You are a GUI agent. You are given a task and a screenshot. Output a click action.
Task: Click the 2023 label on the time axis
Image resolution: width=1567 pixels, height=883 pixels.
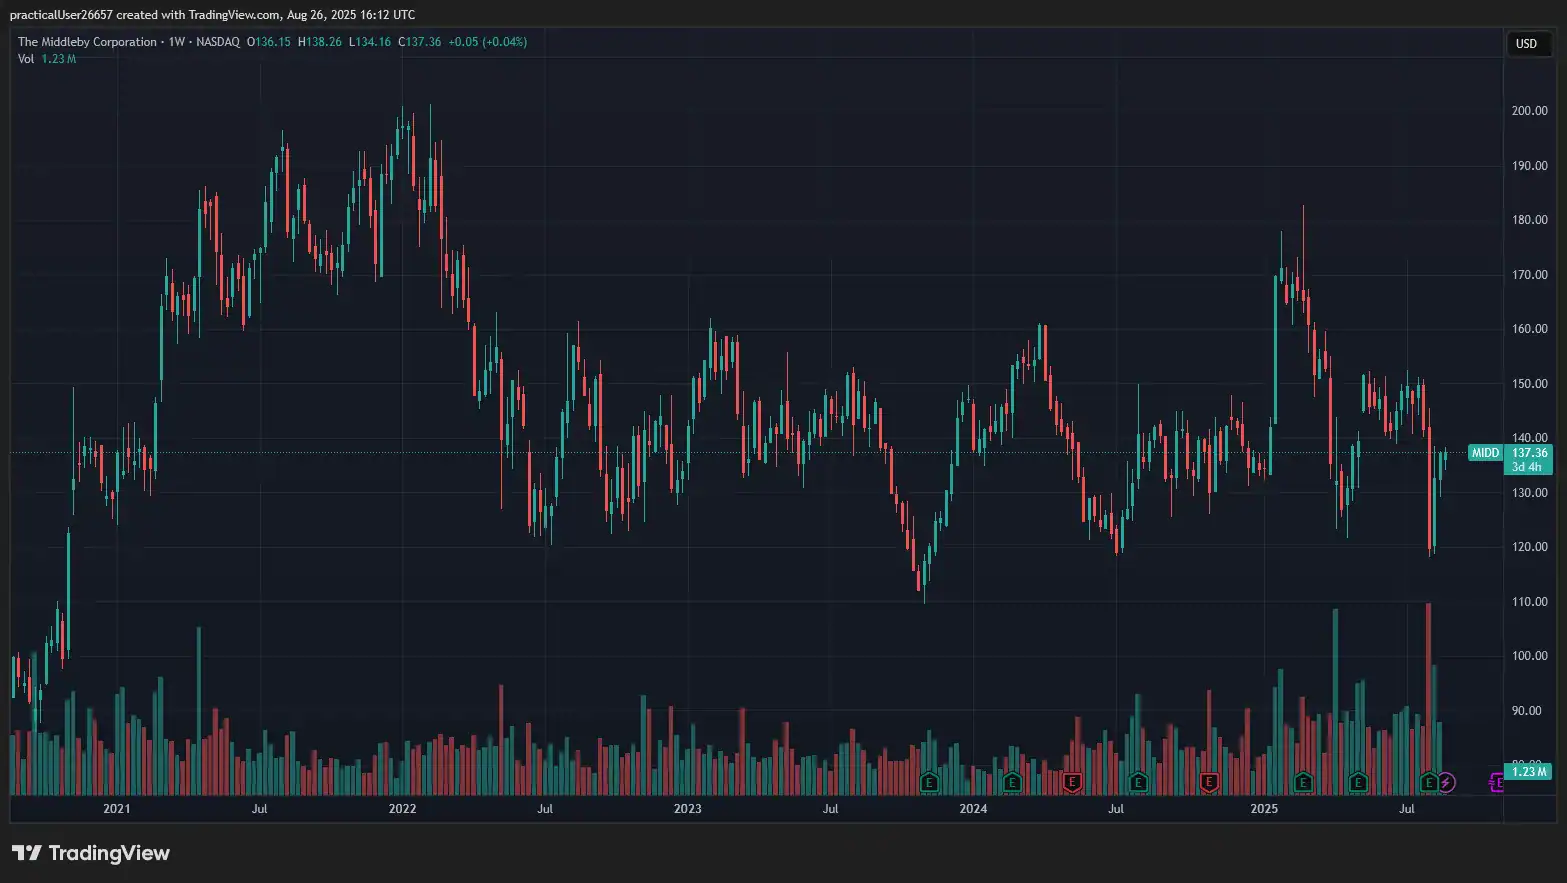687,809
